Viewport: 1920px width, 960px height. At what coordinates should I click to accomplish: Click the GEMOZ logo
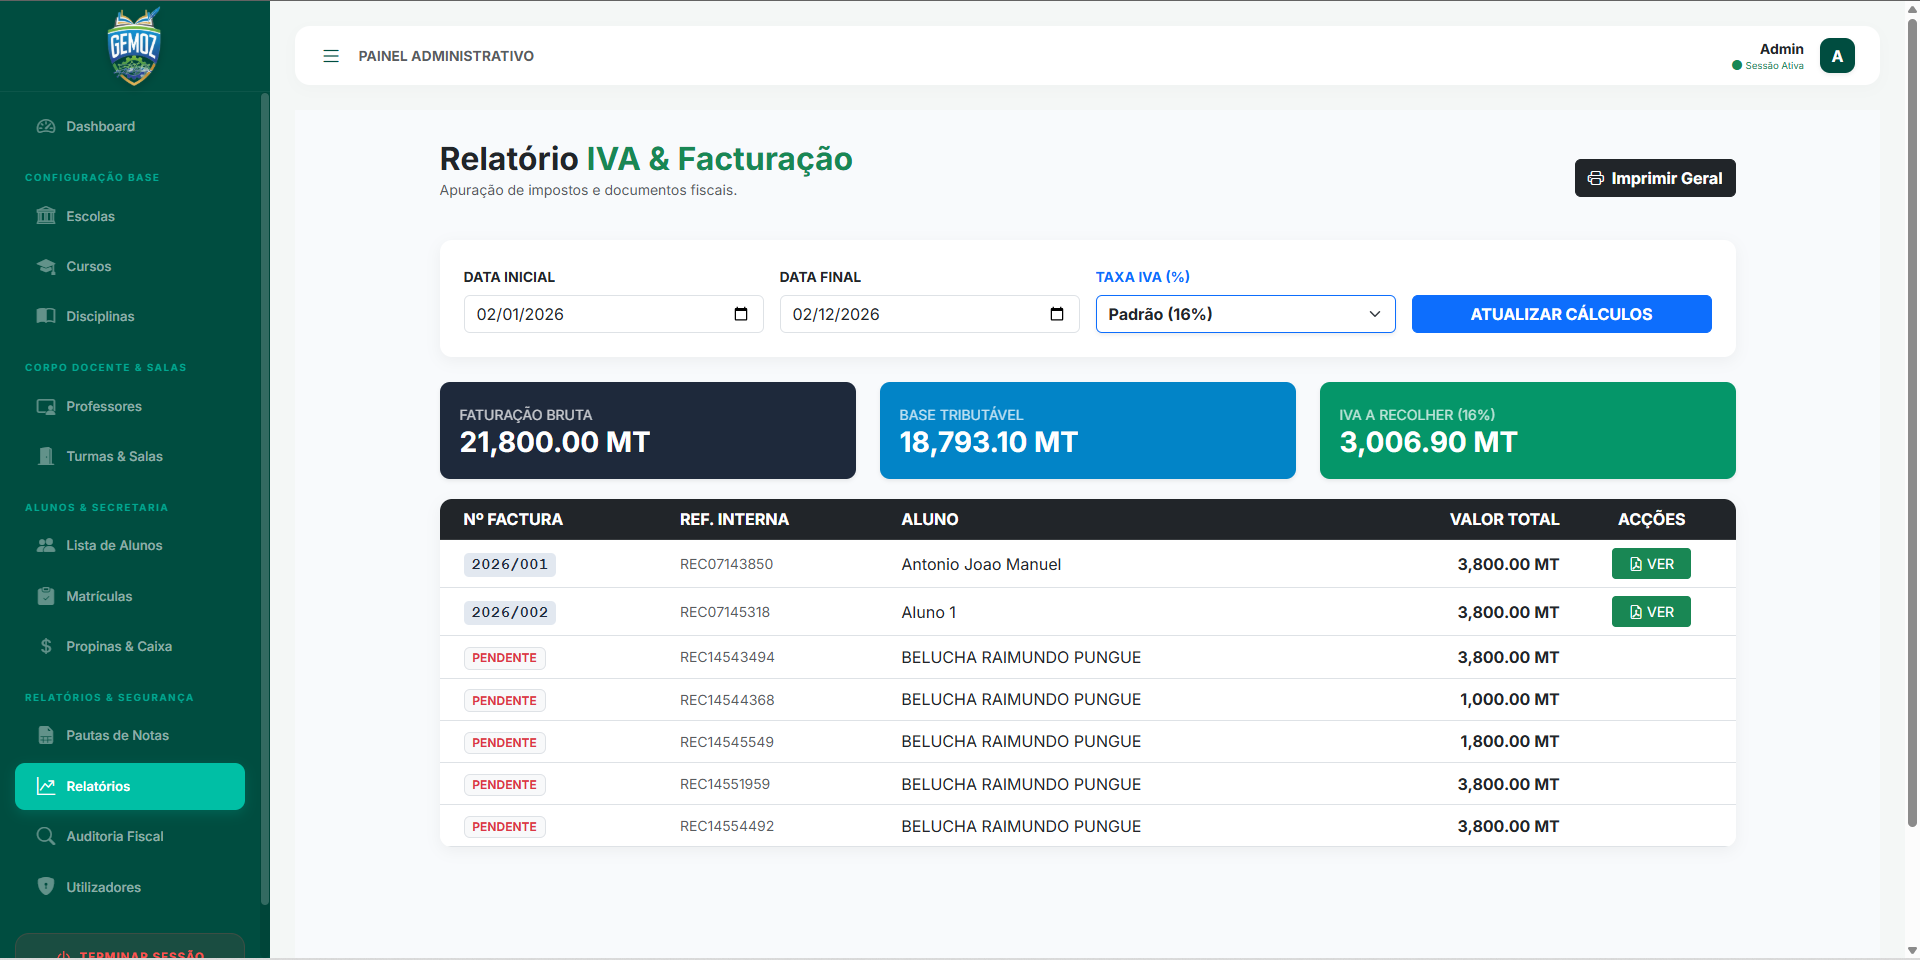pos(134,46)
